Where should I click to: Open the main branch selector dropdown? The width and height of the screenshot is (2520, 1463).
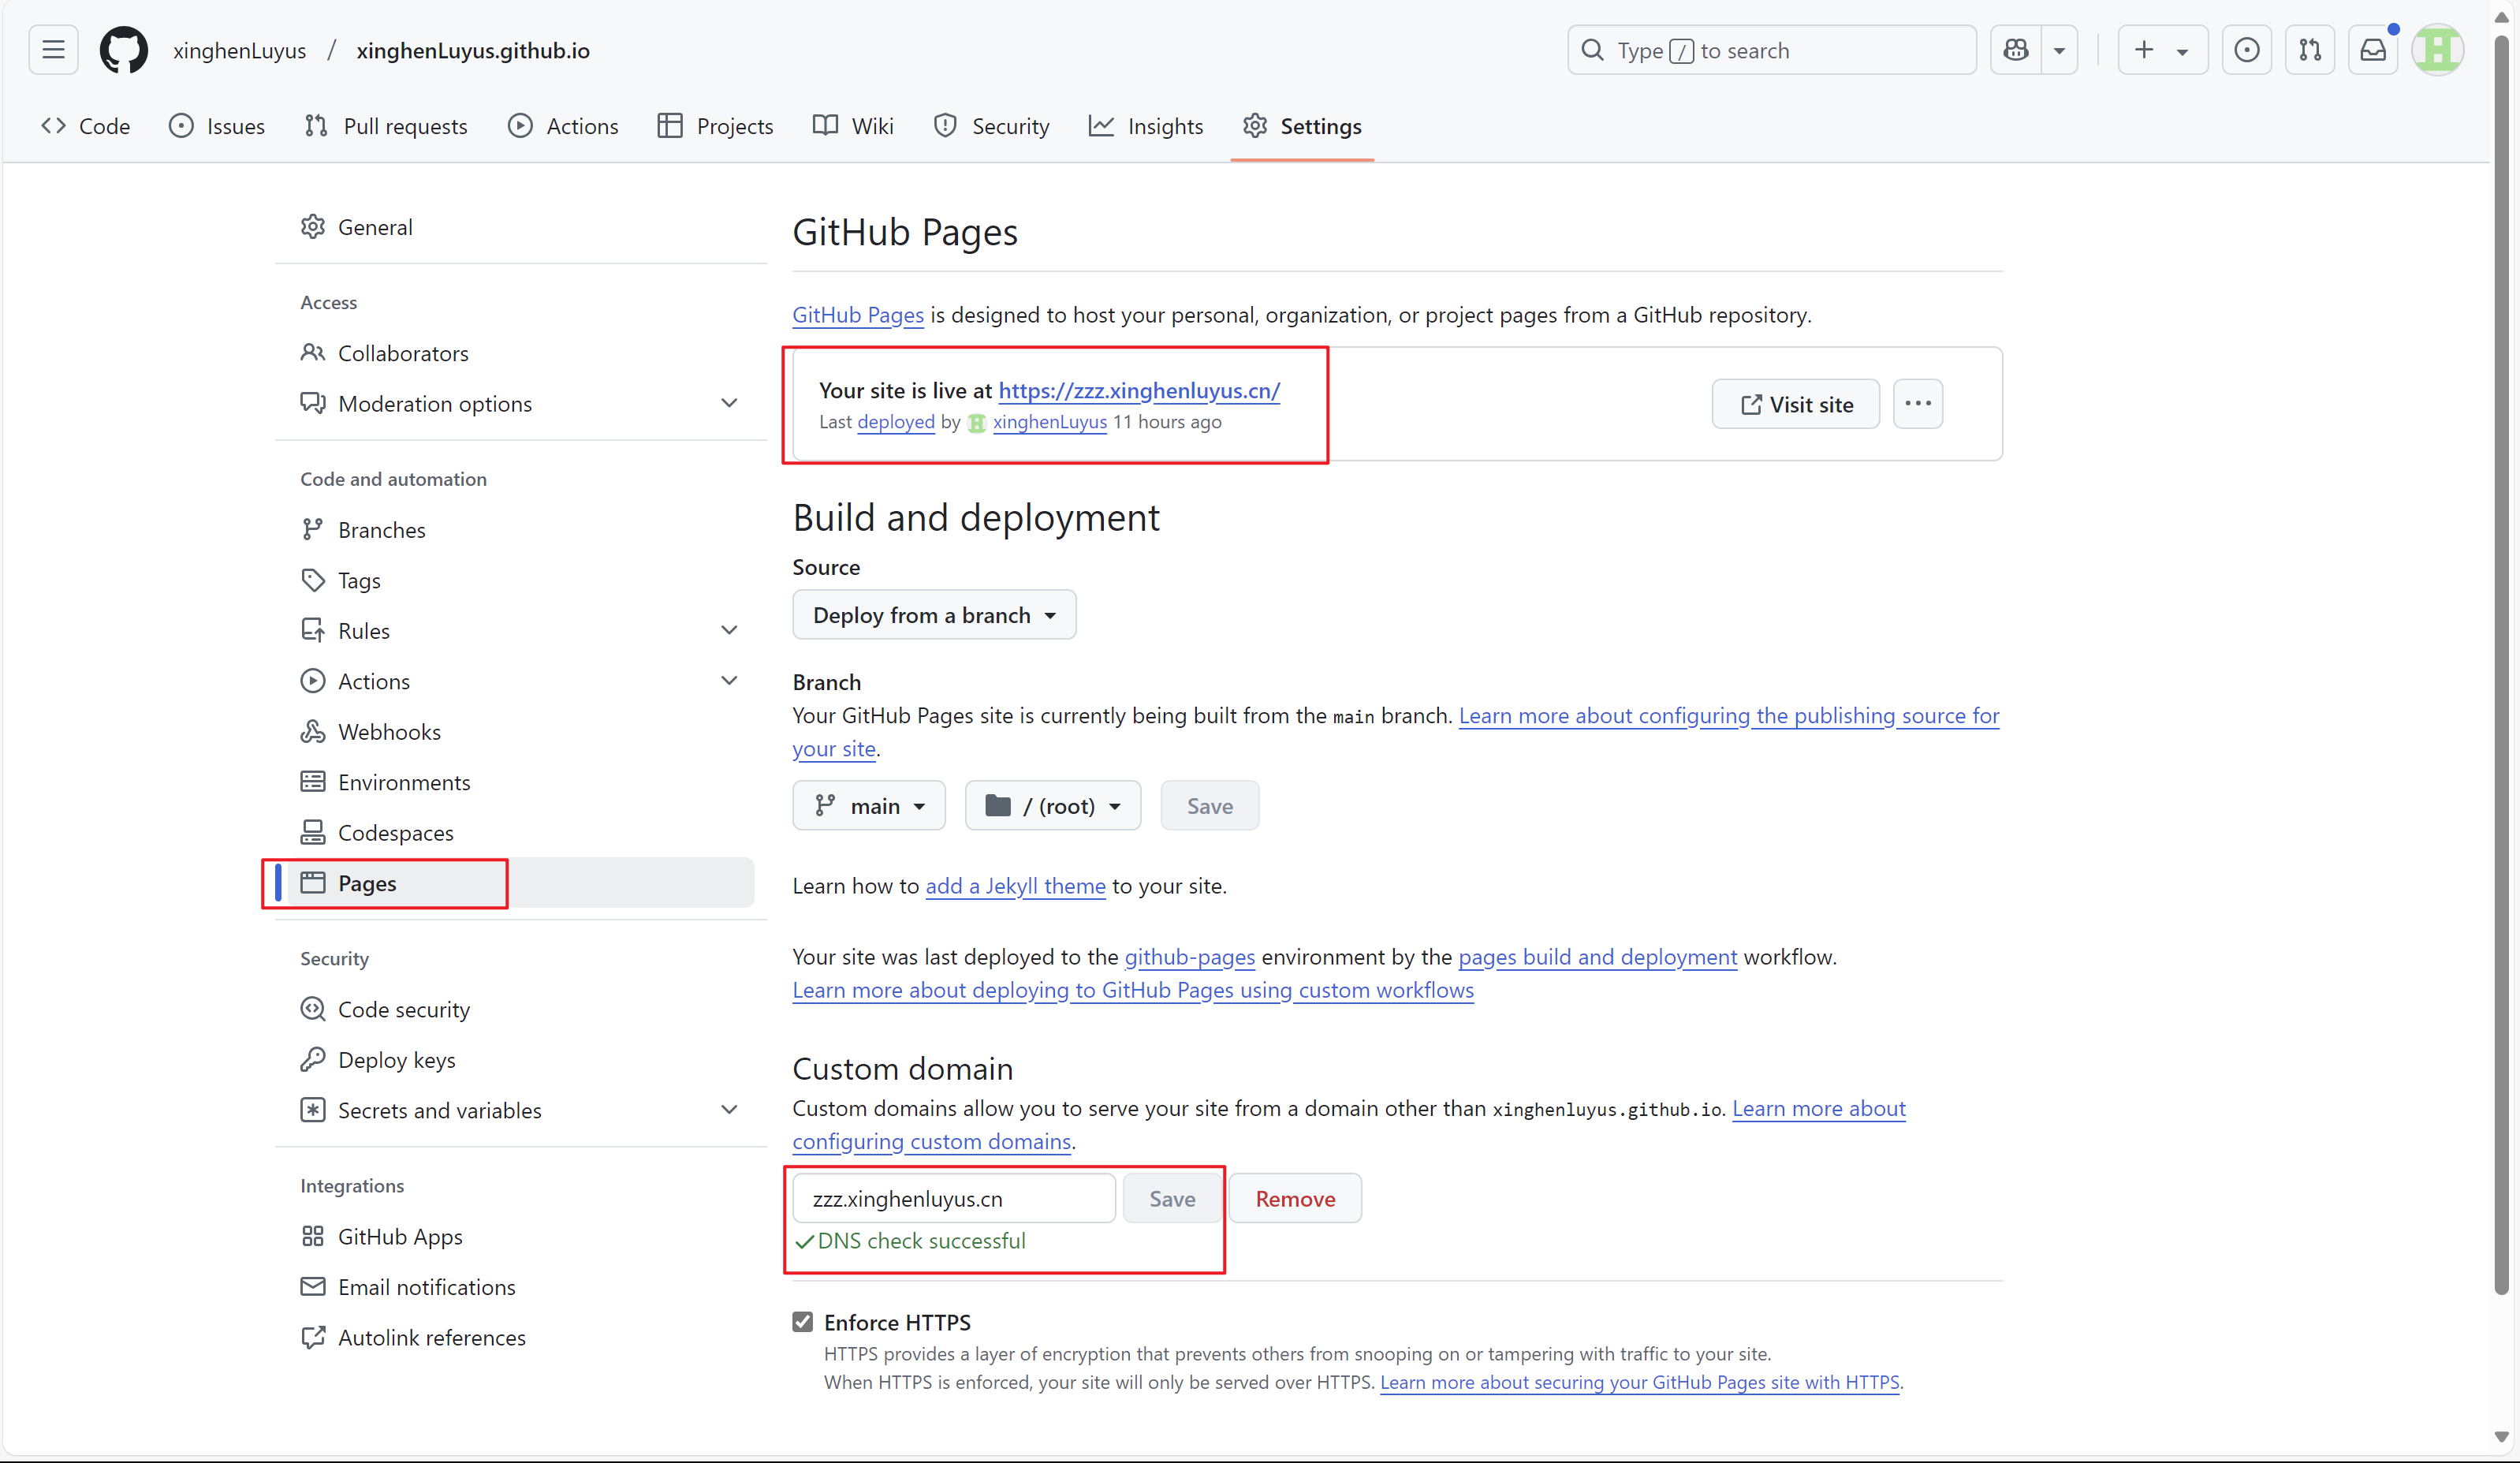(x=868, y=806)
